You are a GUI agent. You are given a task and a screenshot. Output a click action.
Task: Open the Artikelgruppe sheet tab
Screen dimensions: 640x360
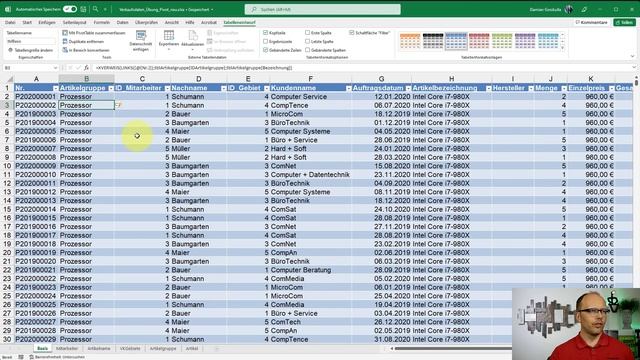click(163, 349)
